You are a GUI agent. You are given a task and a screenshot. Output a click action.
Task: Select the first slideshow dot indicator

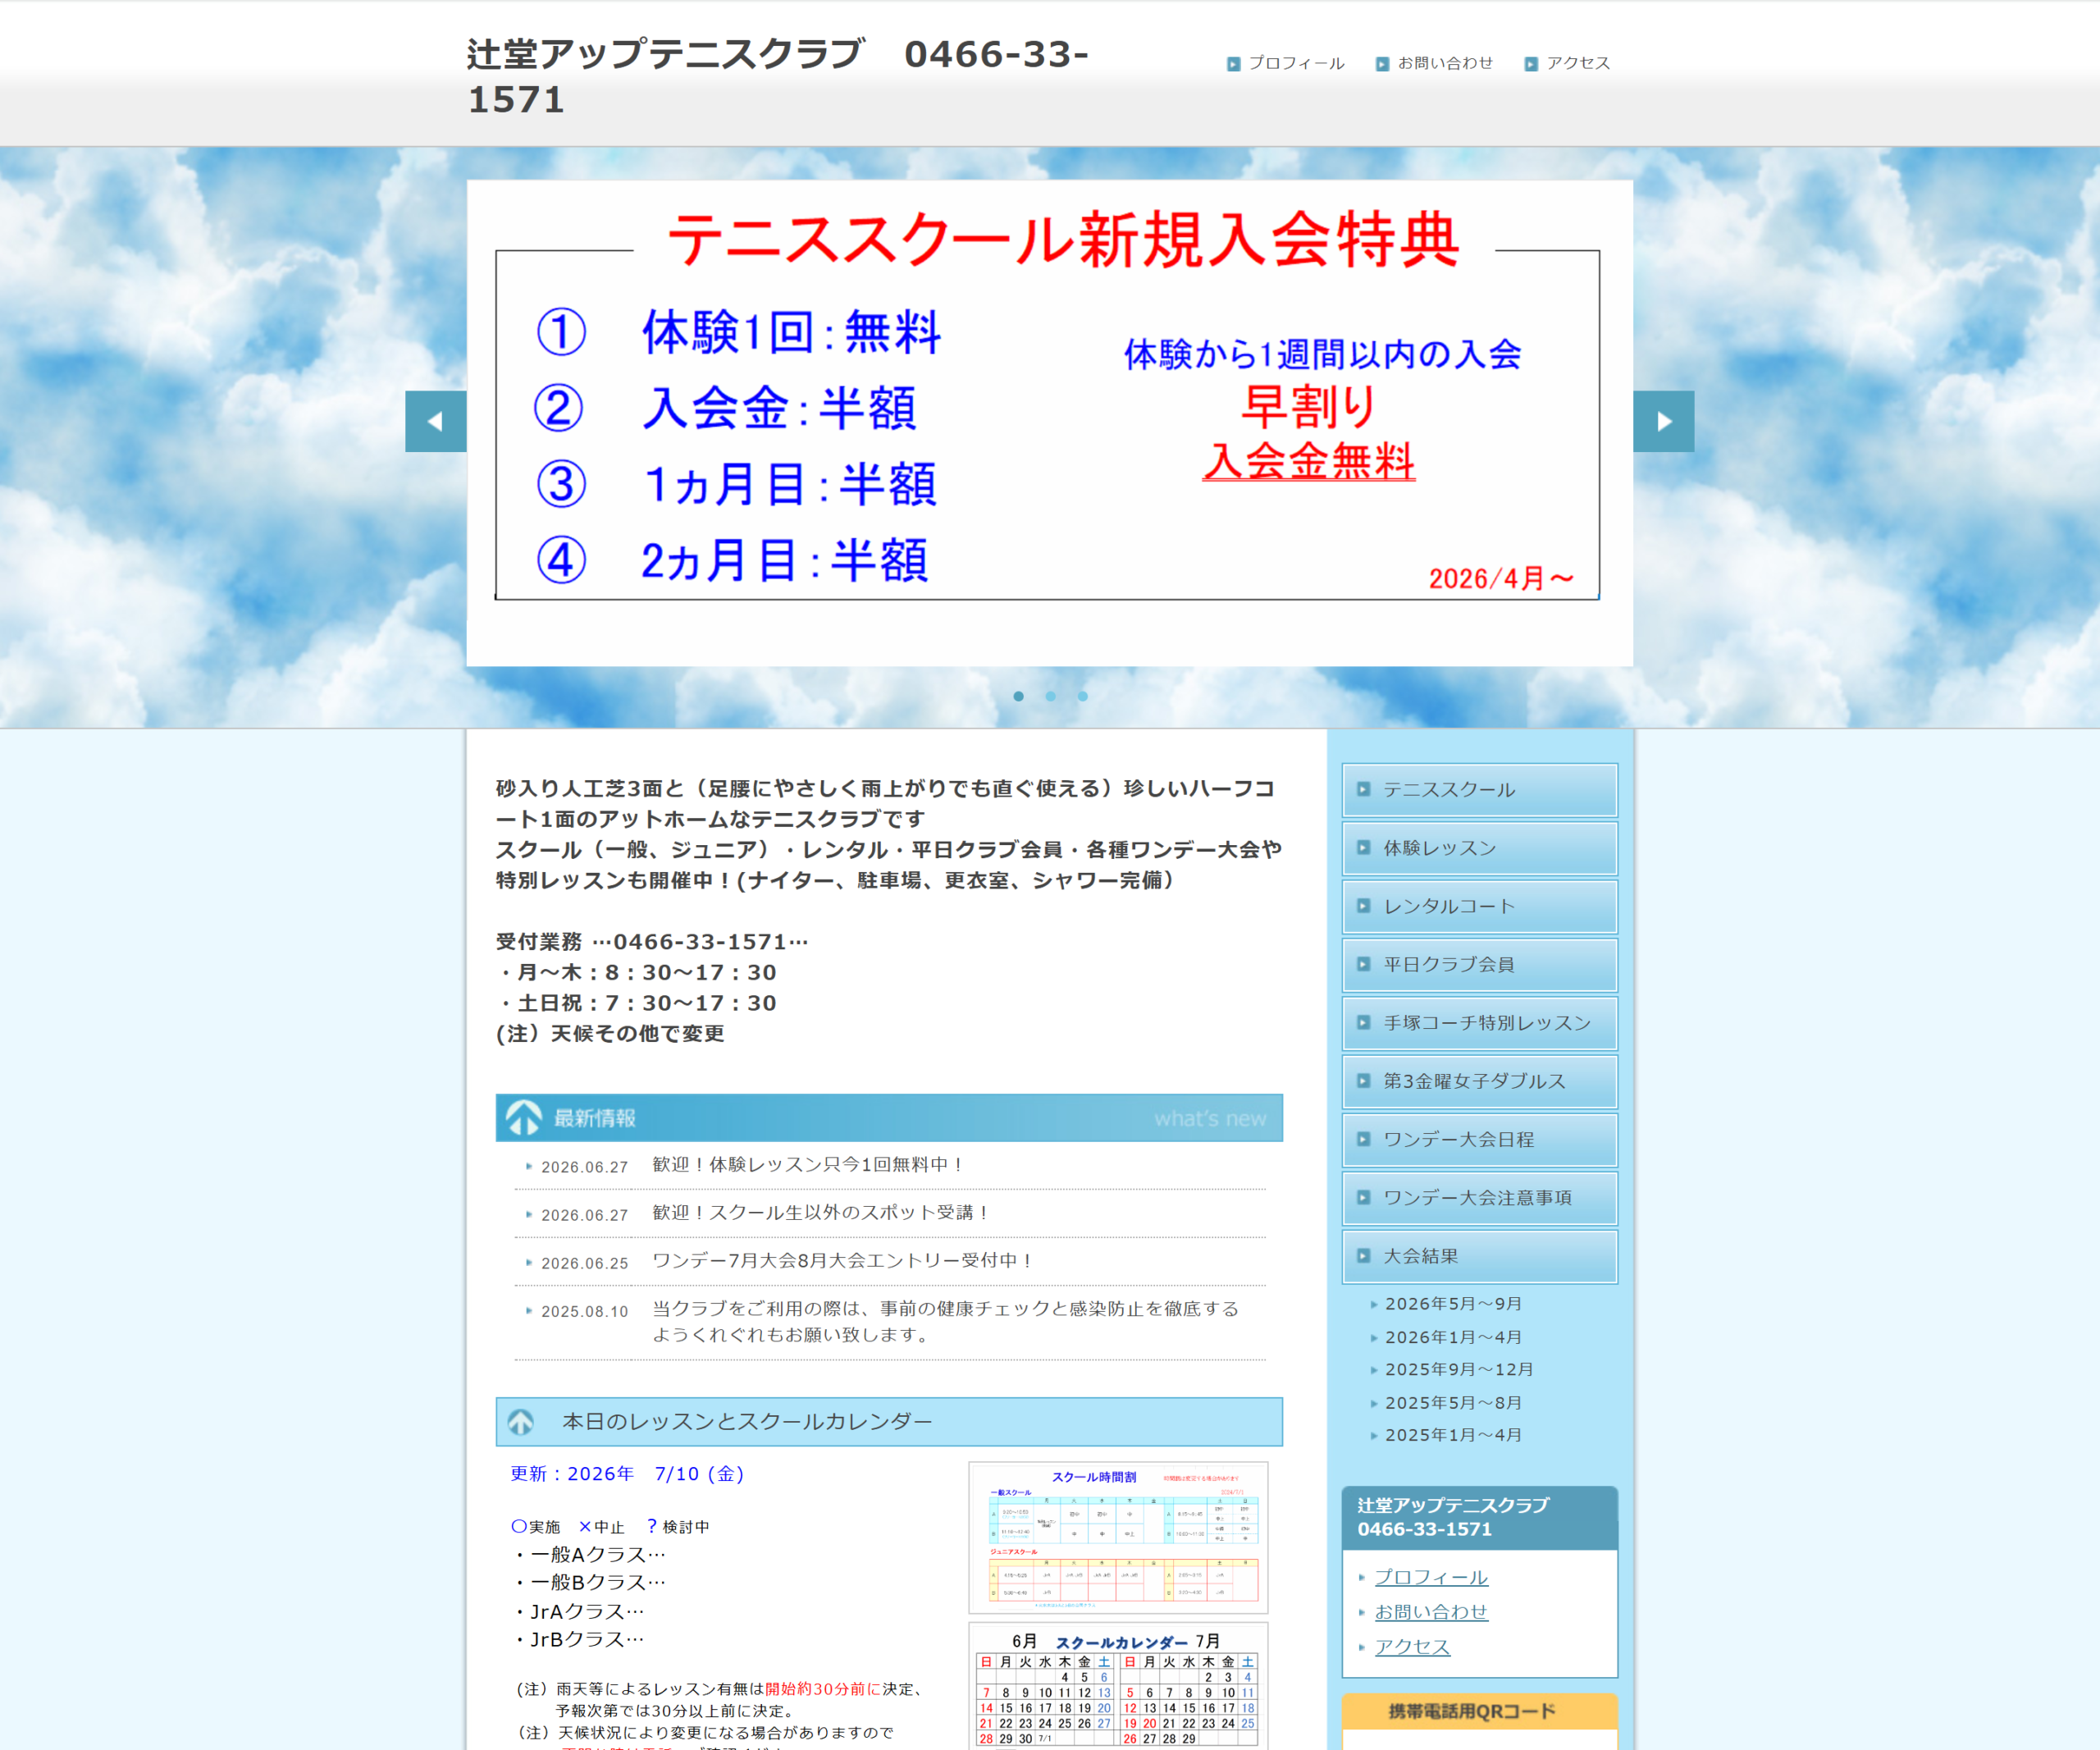click(1018, 696)
